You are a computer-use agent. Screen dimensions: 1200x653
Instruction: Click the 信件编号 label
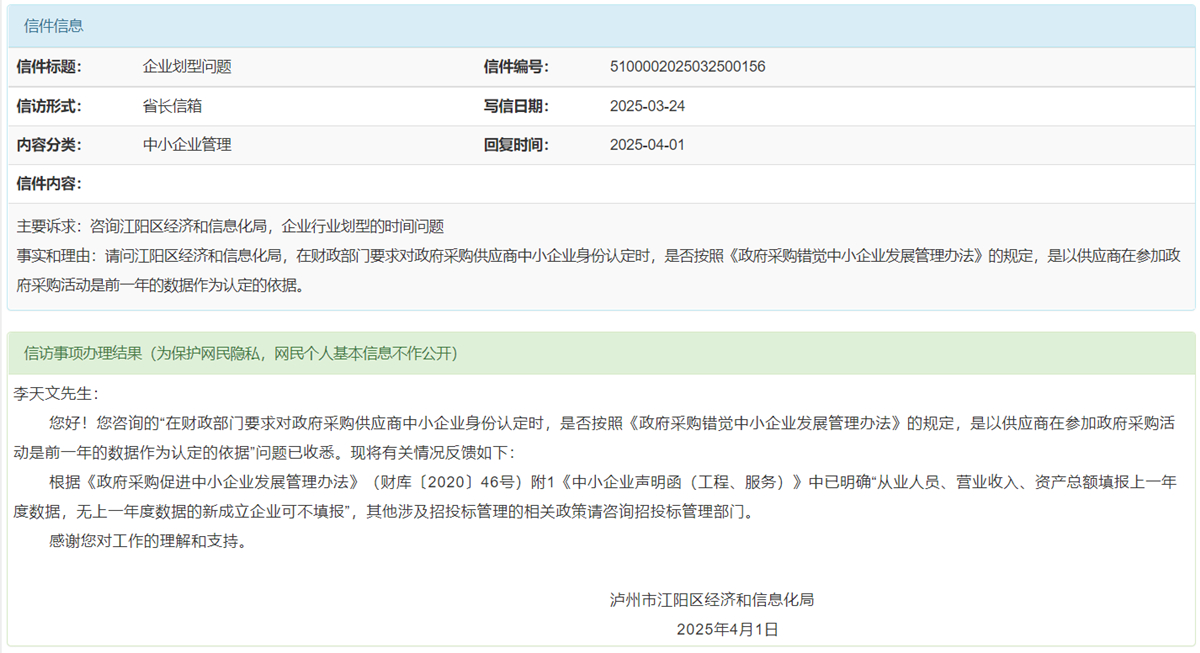516,67
